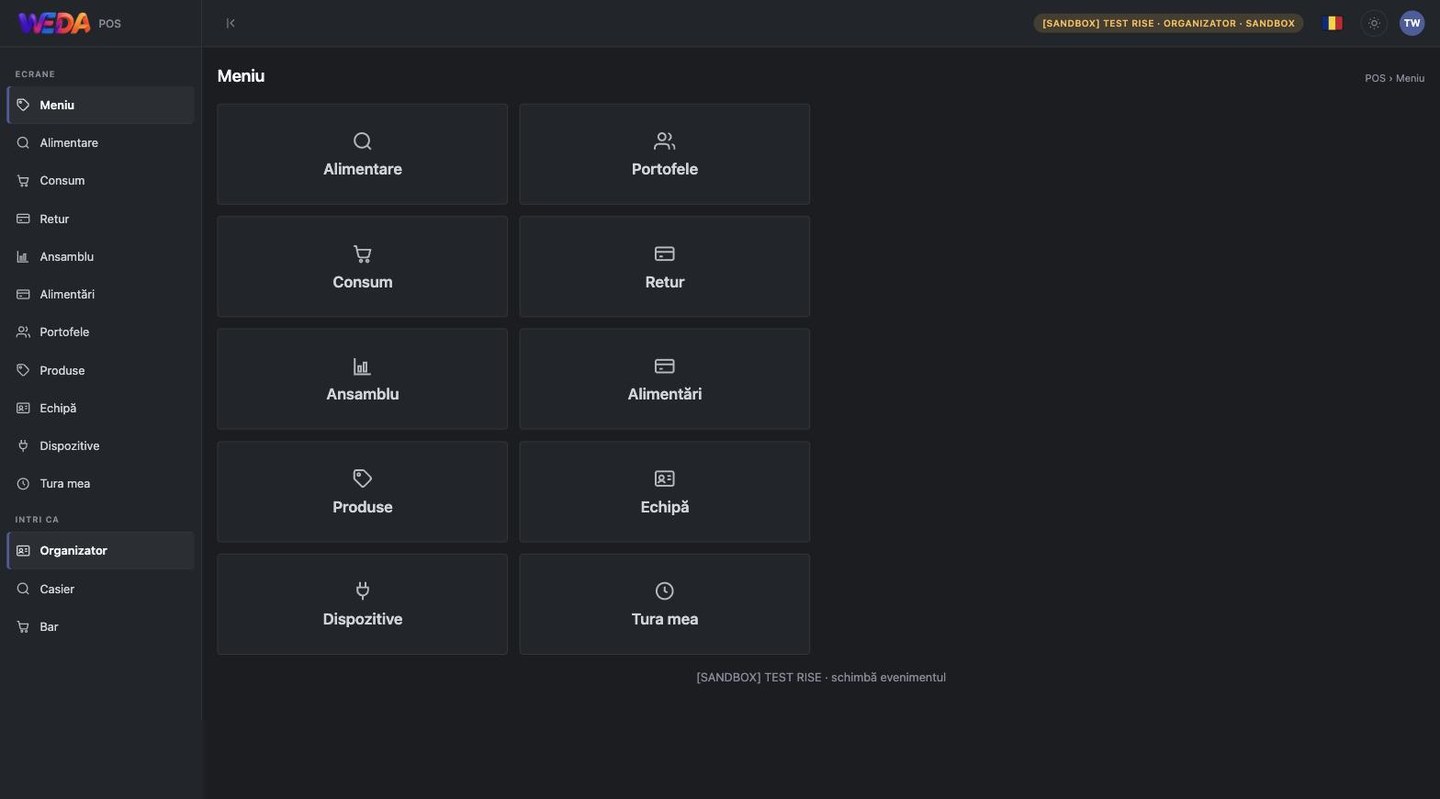Click the cart icon beside Consum in sidebar
Image resolution: width=1440 pixels, height=799 pixels.
click(x=23, y=181)
